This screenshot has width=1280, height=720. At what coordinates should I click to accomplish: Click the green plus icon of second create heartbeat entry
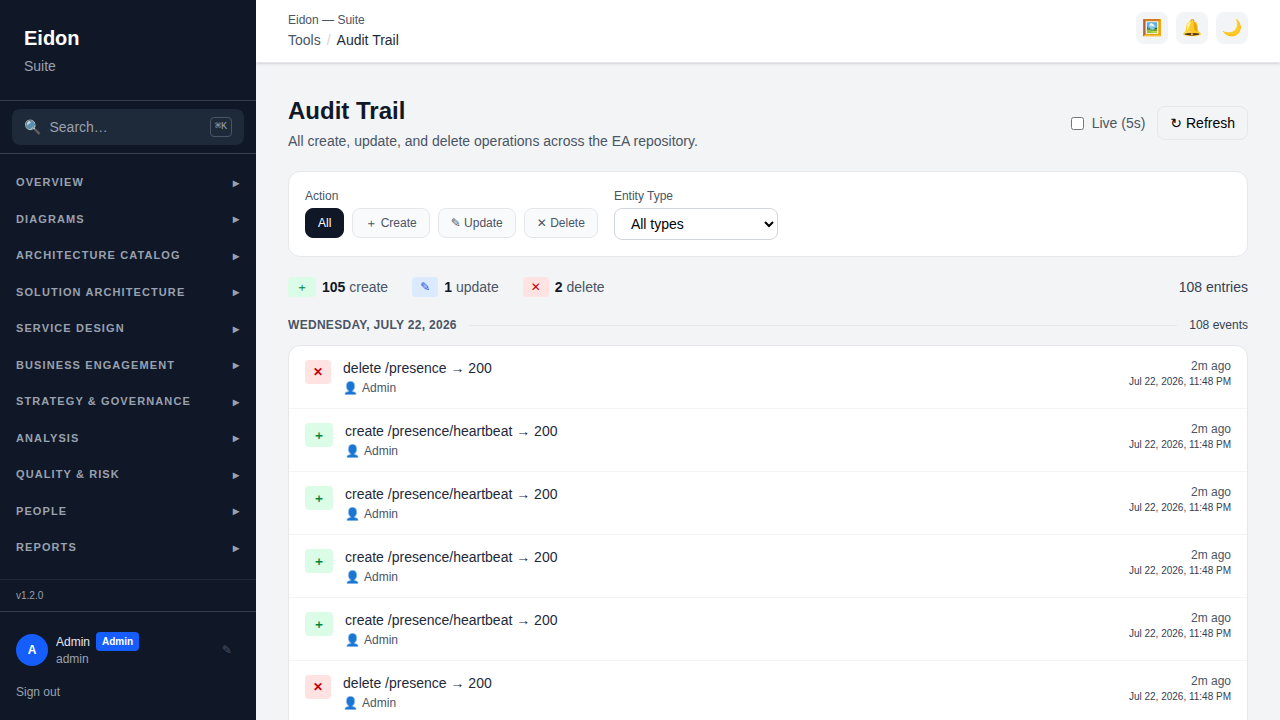[x=319, y=498]
